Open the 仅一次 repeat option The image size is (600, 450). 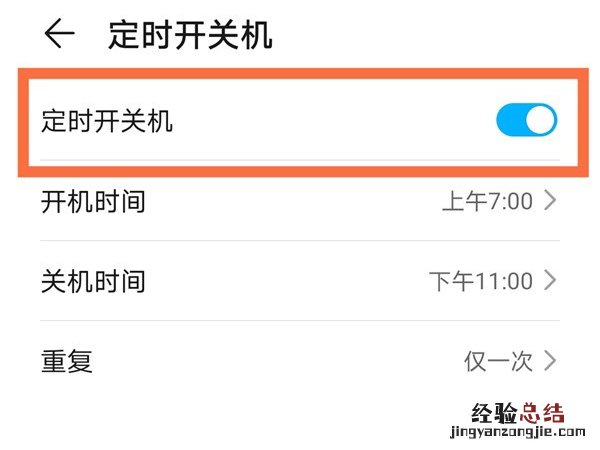(498, 361)
